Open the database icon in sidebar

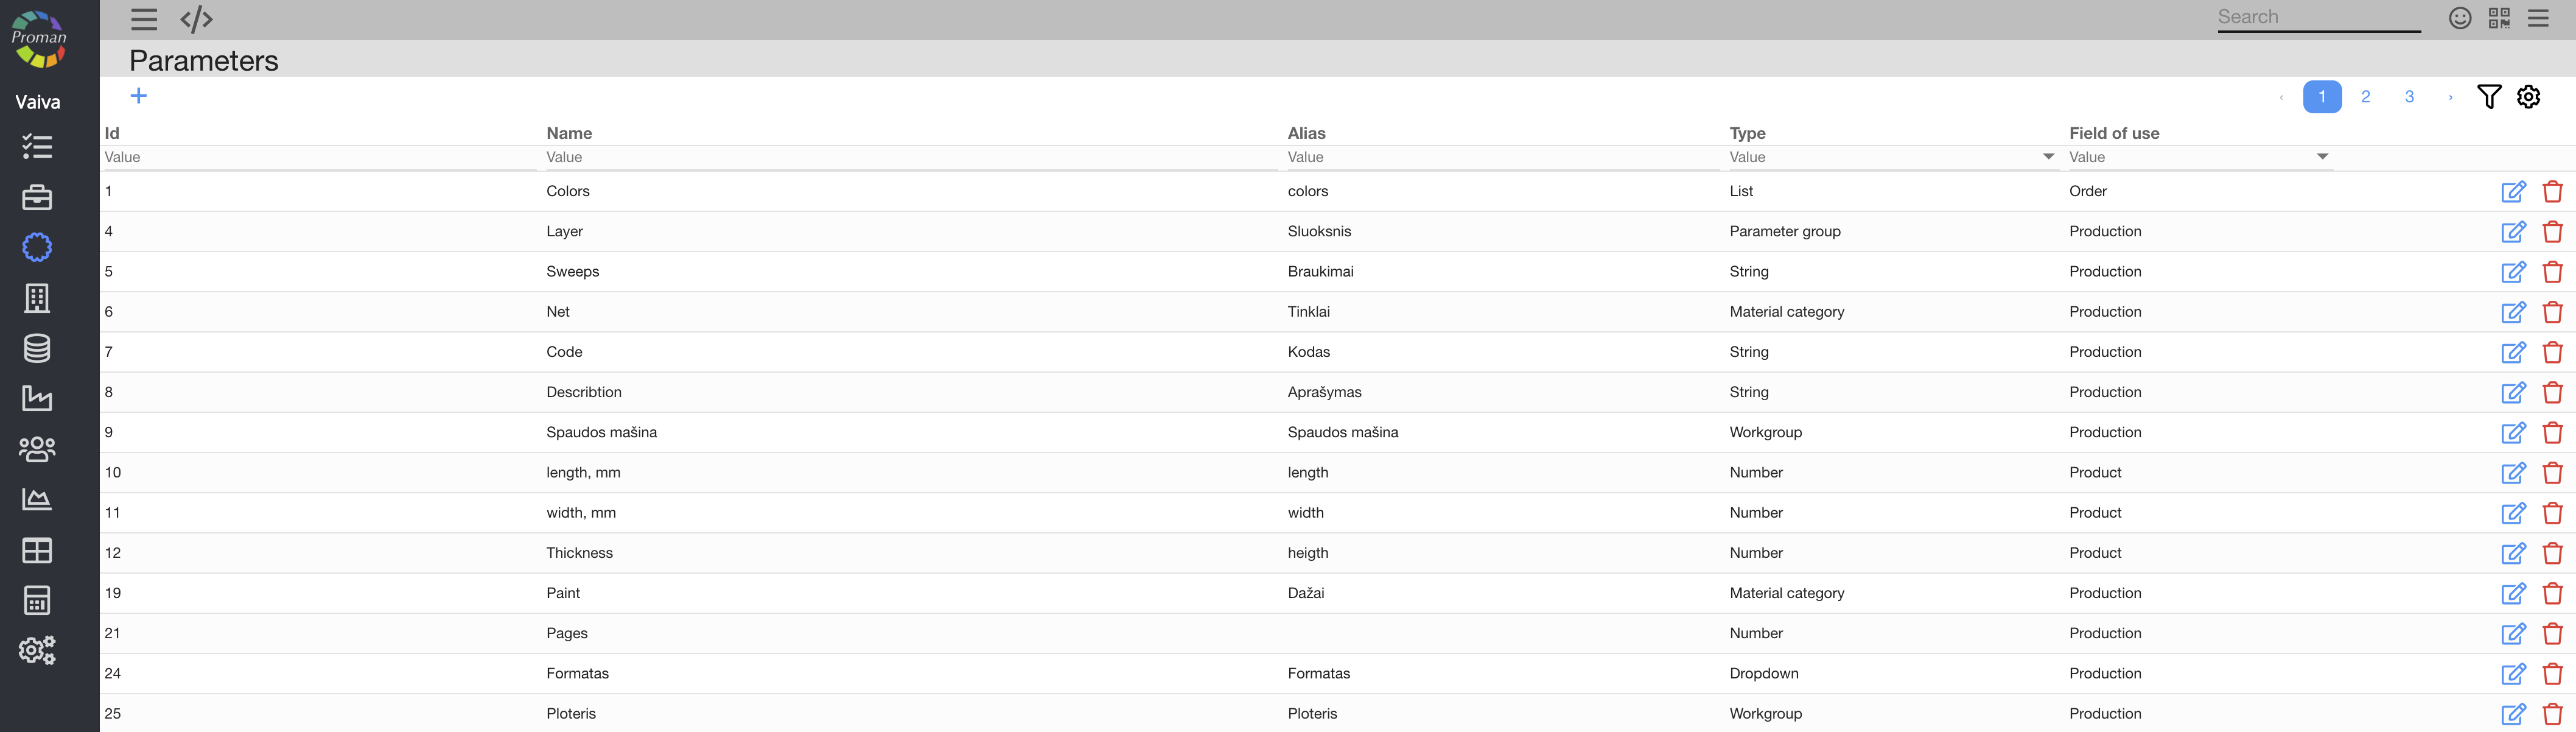37,348
